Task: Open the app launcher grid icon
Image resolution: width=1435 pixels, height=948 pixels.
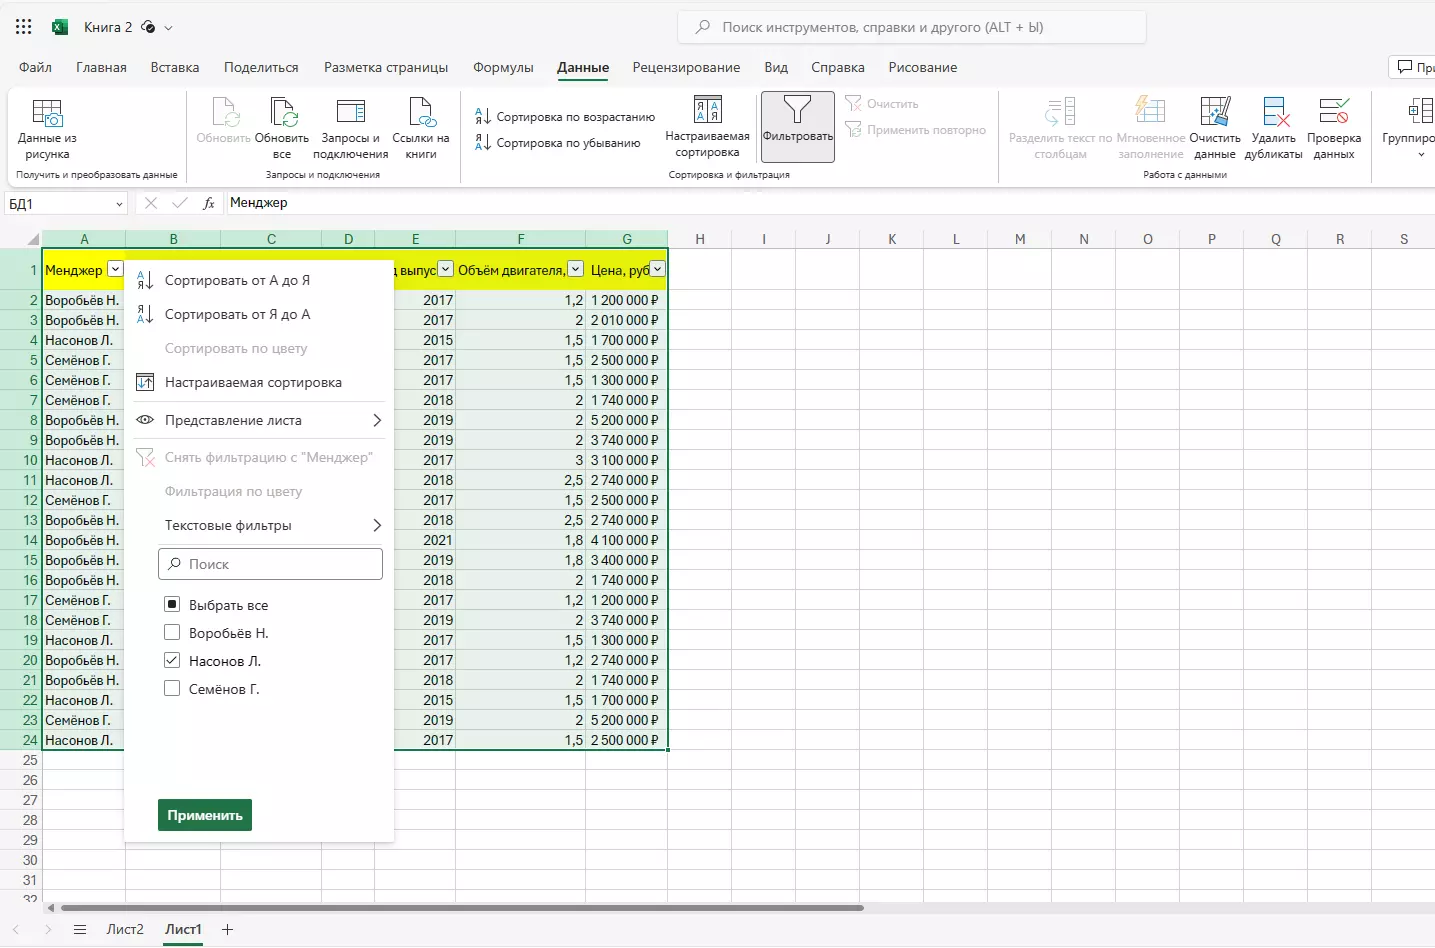Action: tap(24, 27)
